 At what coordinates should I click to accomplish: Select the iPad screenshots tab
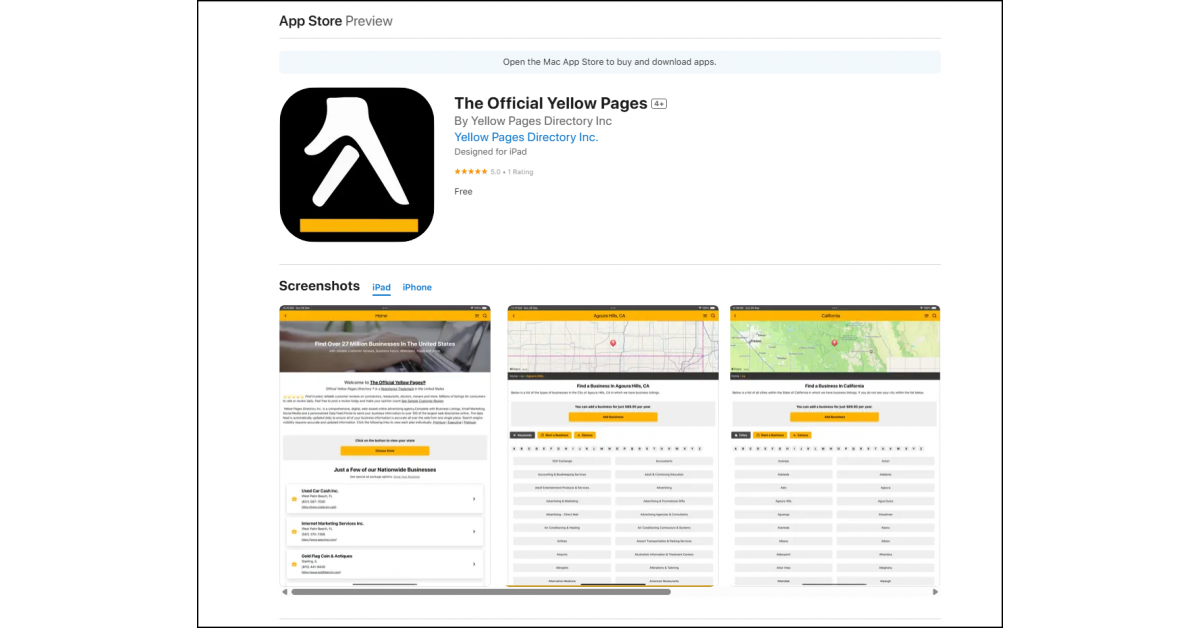point(381,287)
